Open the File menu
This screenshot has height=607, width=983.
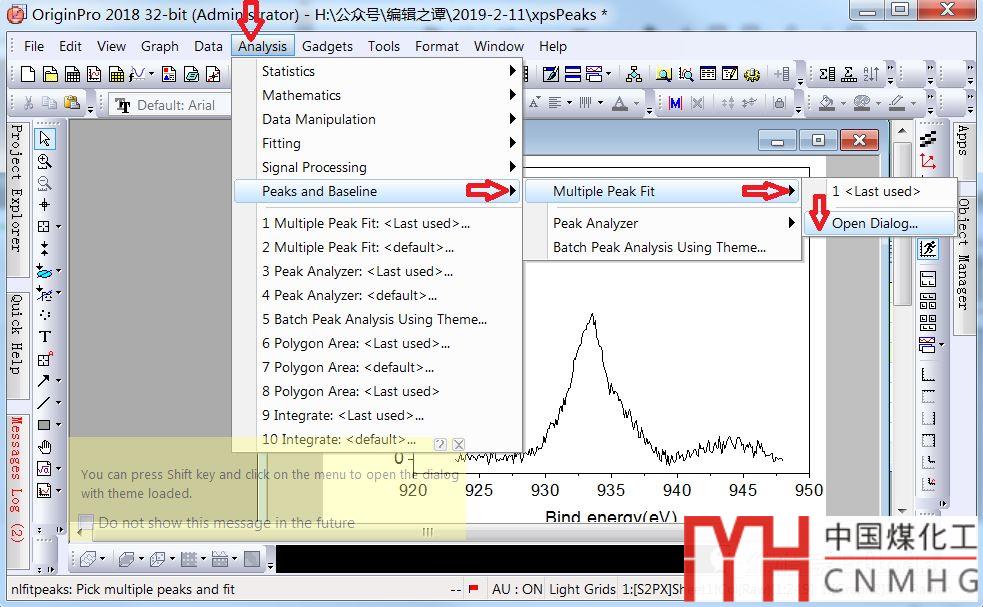tap(34, 46)
